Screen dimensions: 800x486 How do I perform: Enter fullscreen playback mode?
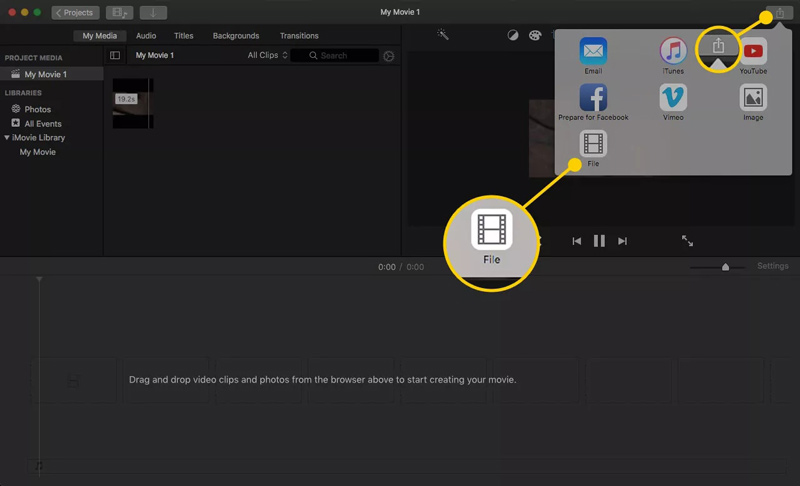point(688,241)
